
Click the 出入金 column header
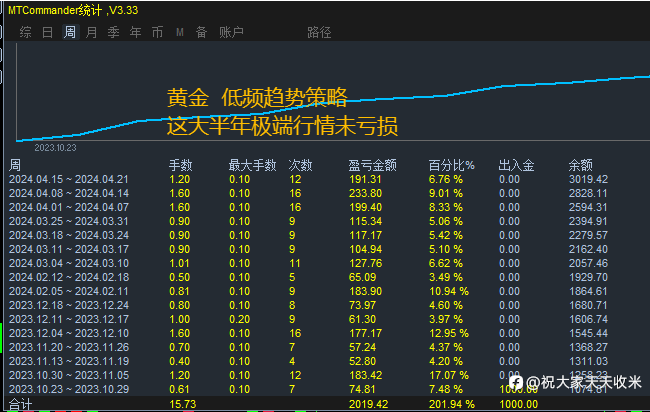tap(516, 165)
